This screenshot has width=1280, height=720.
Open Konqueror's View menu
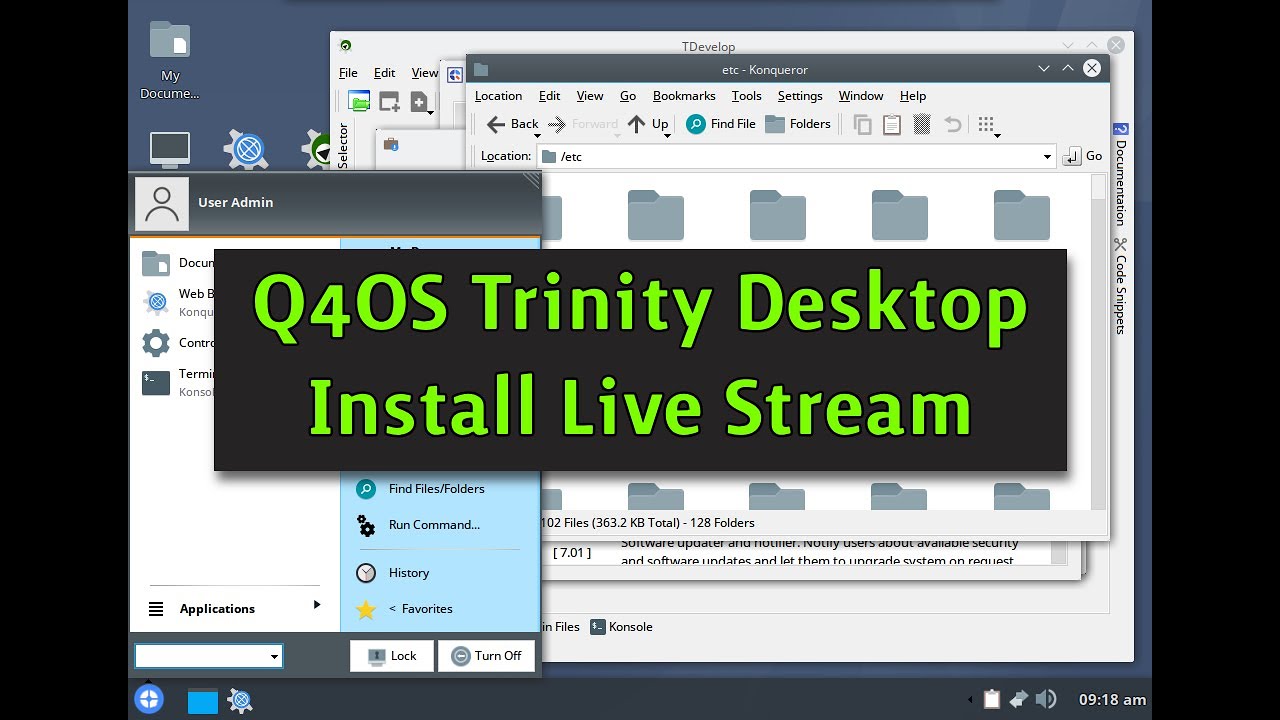tap(590, 96)
